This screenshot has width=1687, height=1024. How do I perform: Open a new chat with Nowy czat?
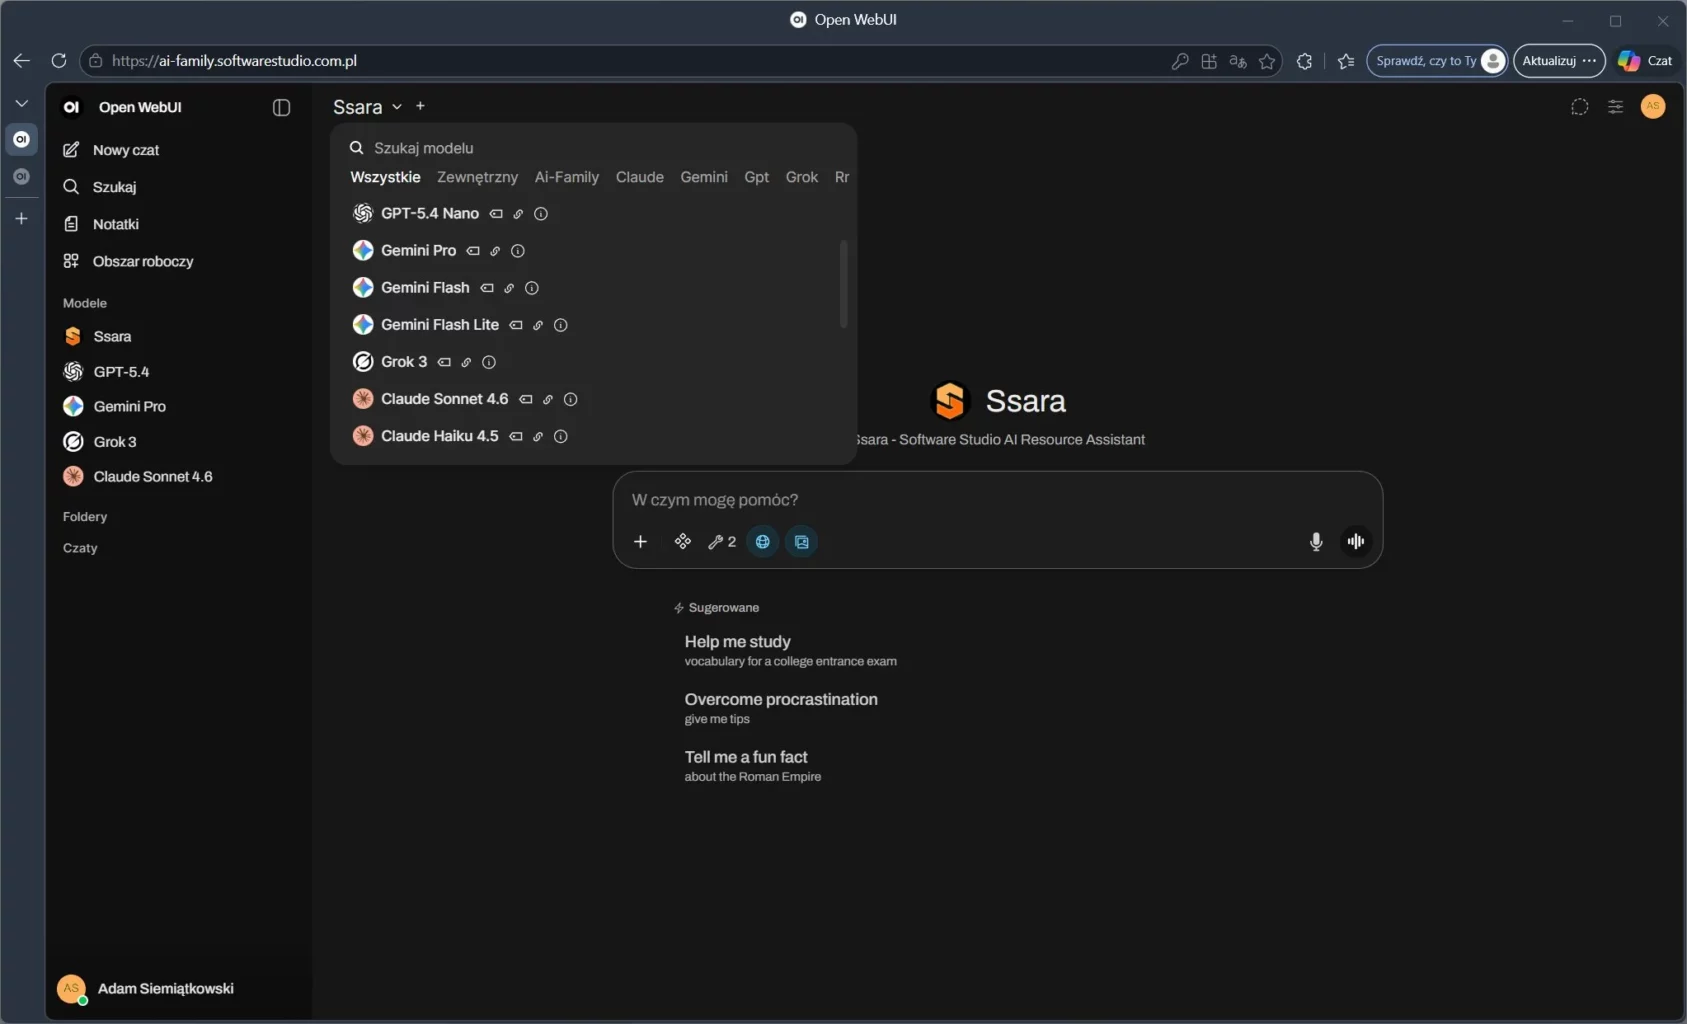click(x=126, y=150)
